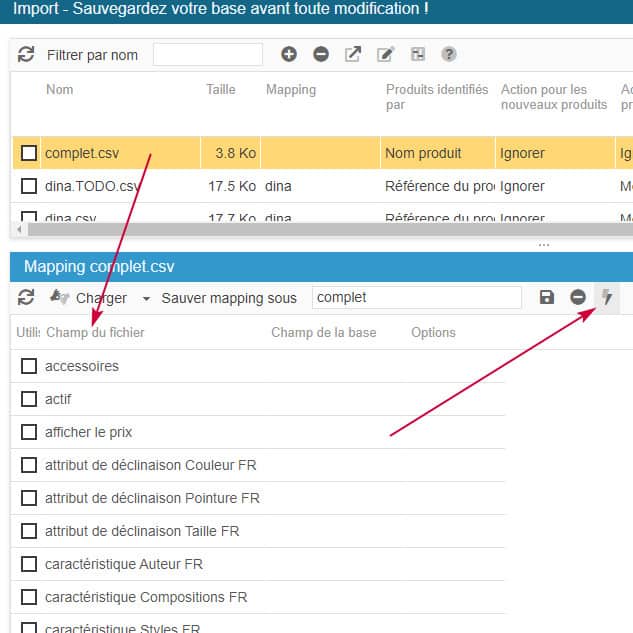Screen dimensions: 633x633
Task: Click the external link arrow icon
Action: point(353,55)
